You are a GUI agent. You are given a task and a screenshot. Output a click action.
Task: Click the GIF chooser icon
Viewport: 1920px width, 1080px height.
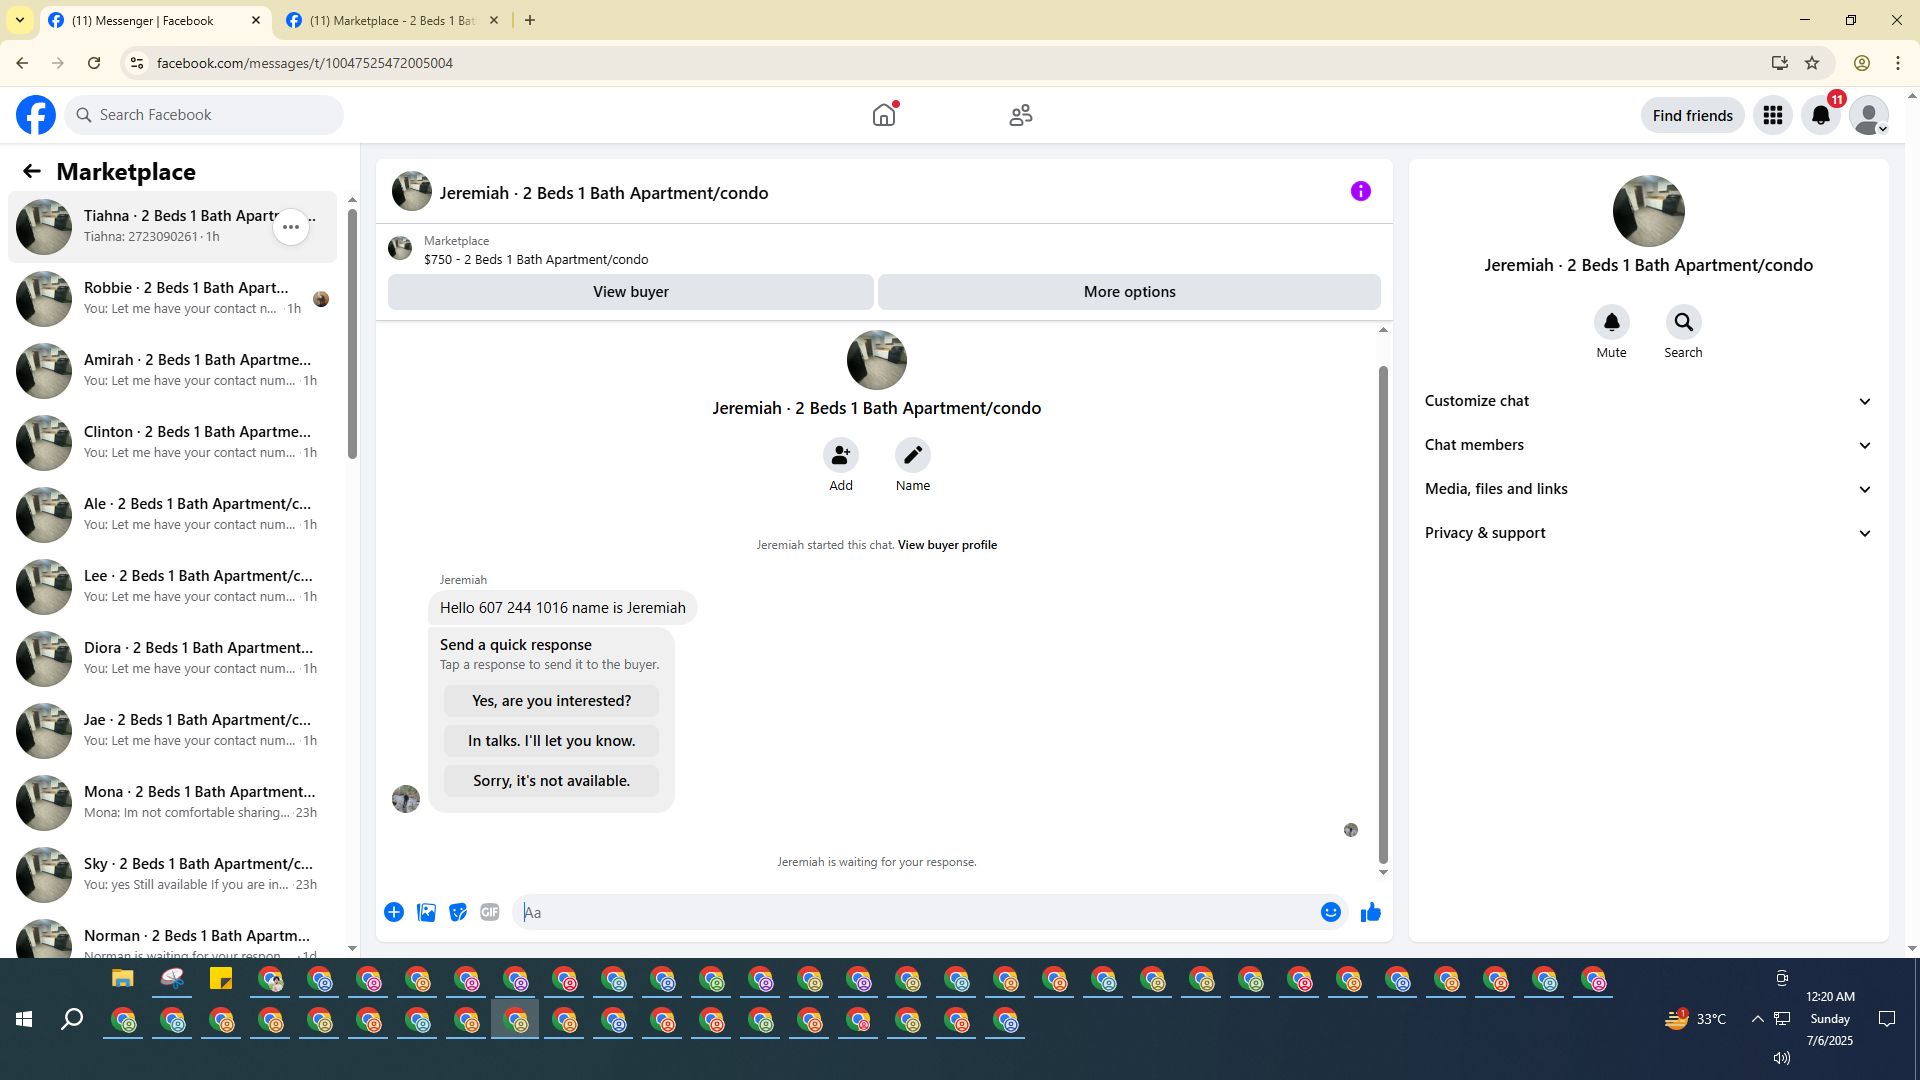coord(489,912)
